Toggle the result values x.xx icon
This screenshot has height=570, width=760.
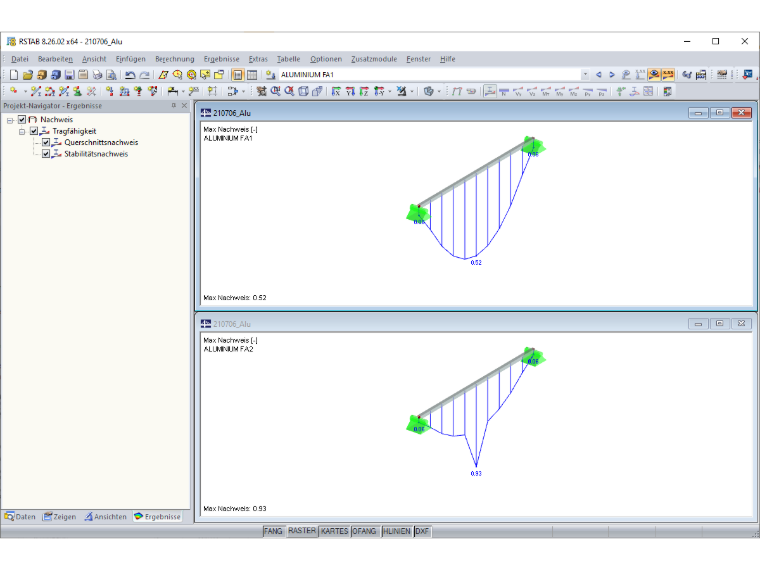(x=668, y=75)
